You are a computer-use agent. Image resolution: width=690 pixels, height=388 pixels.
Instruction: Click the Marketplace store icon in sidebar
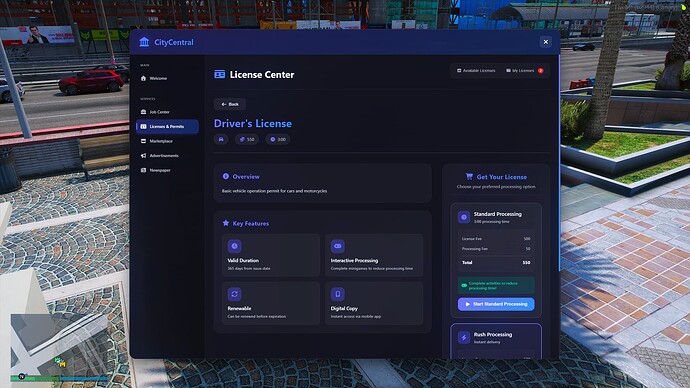(143, 141)
